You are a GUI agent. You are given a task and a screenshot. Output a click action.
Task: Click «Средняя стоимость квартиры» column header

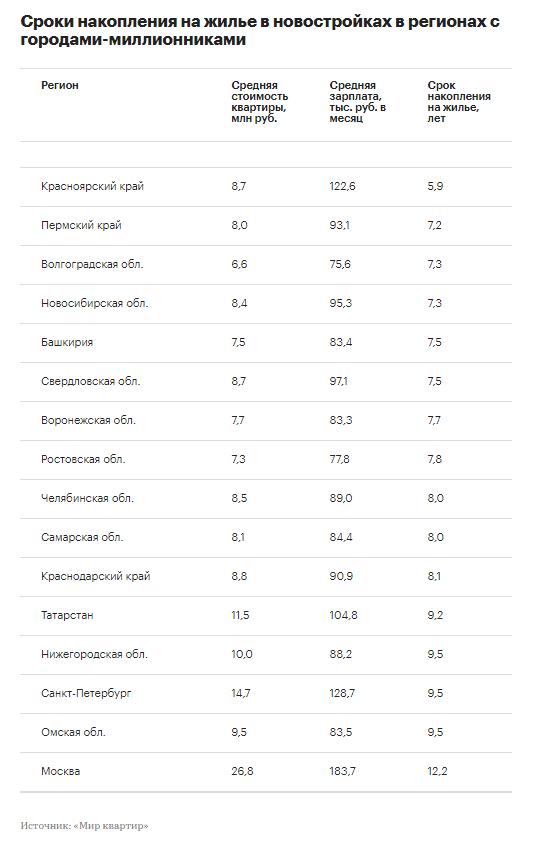coord(260,102)
